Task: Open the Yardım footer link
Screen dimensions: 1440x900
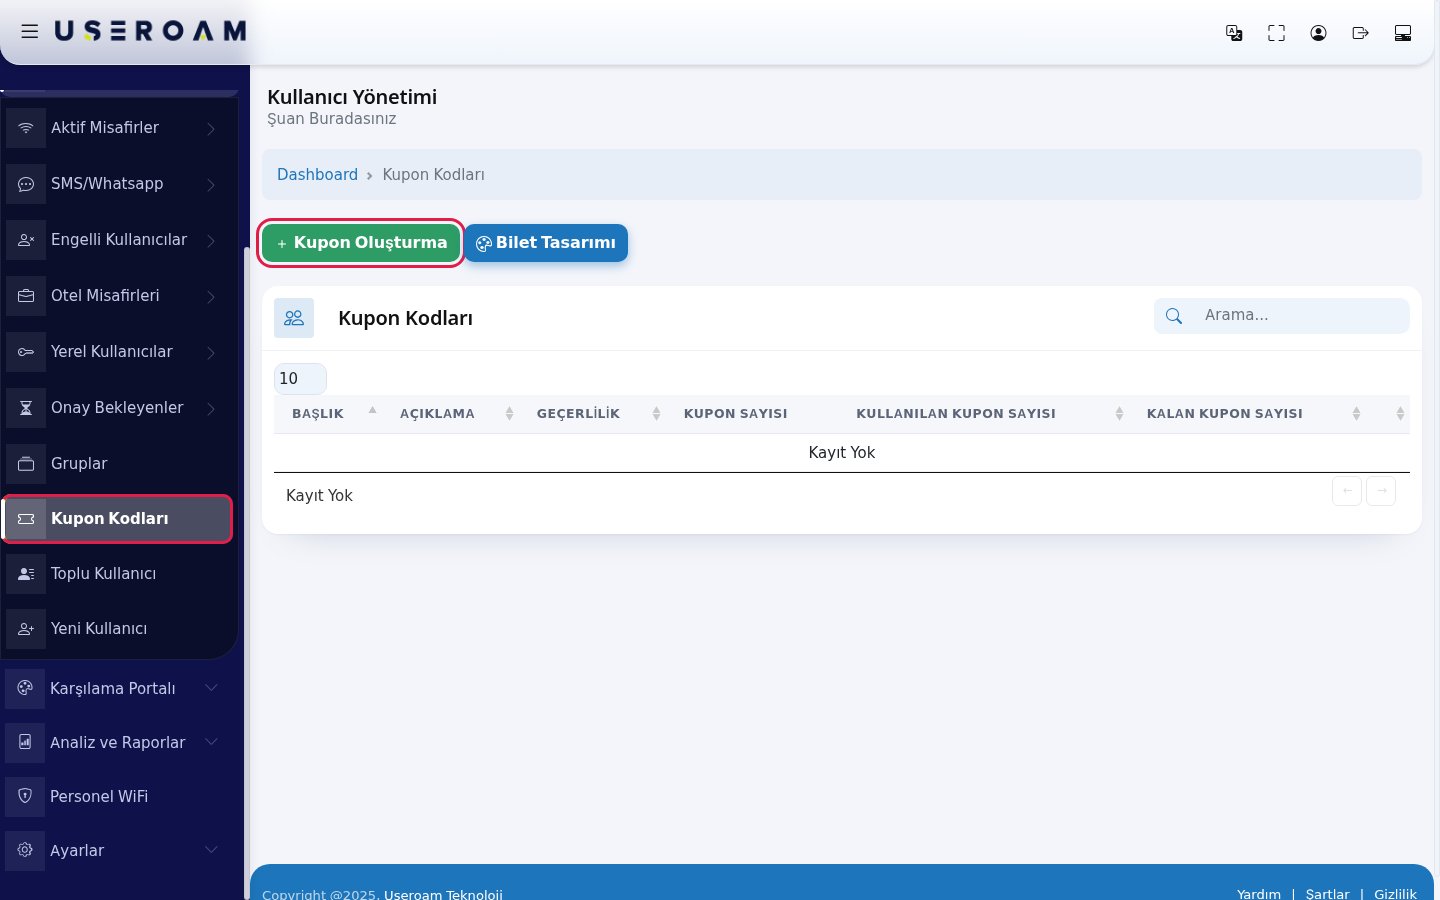Action: pos(1258,894)
